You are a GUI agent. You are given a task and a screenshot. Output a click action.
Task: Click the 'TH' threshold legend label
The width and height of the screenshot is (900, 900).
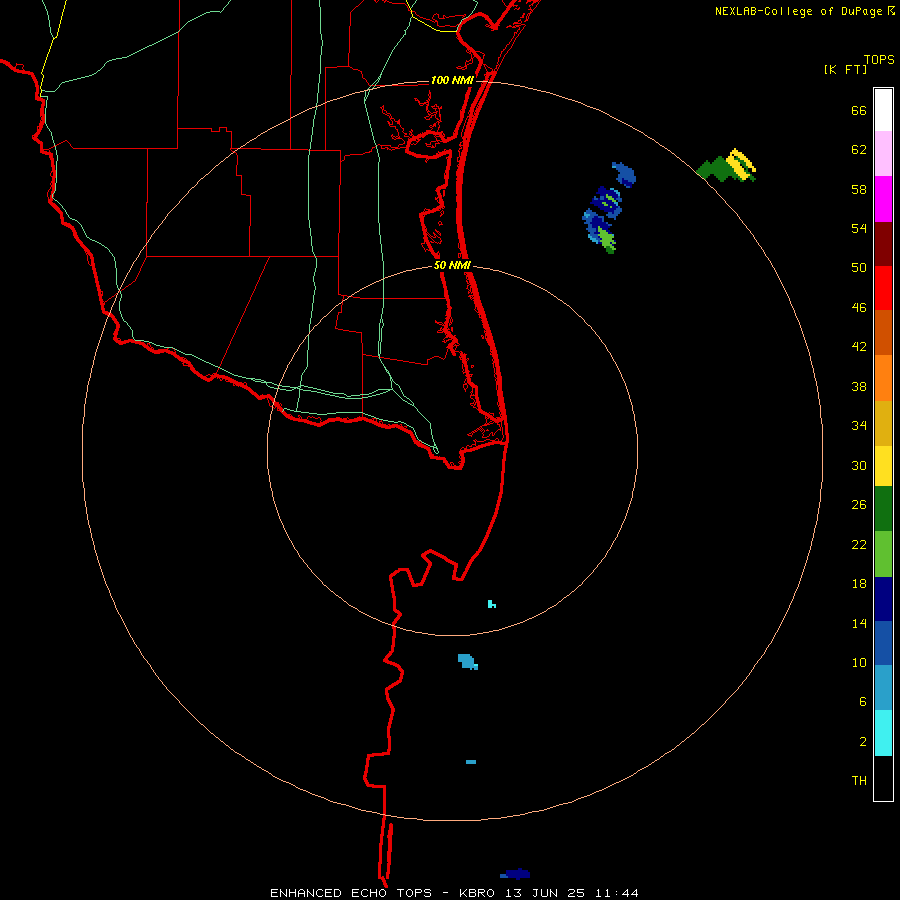tap(859, 781)
